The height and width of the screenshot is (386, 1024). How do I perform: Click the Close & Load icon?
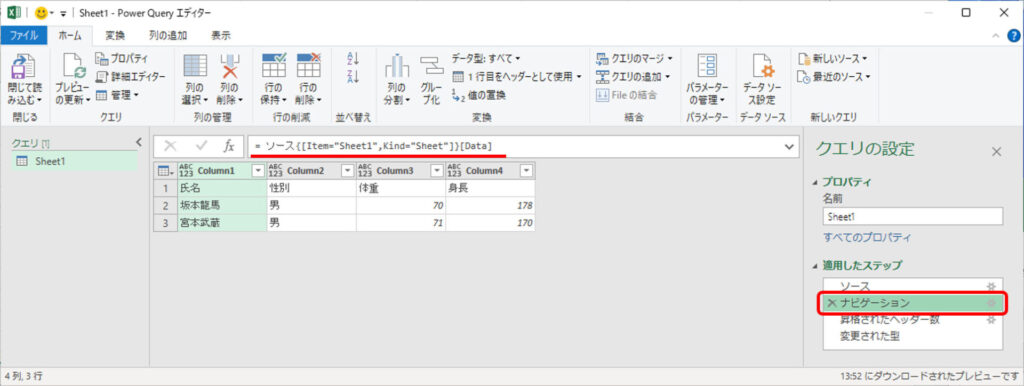[24, 66]
